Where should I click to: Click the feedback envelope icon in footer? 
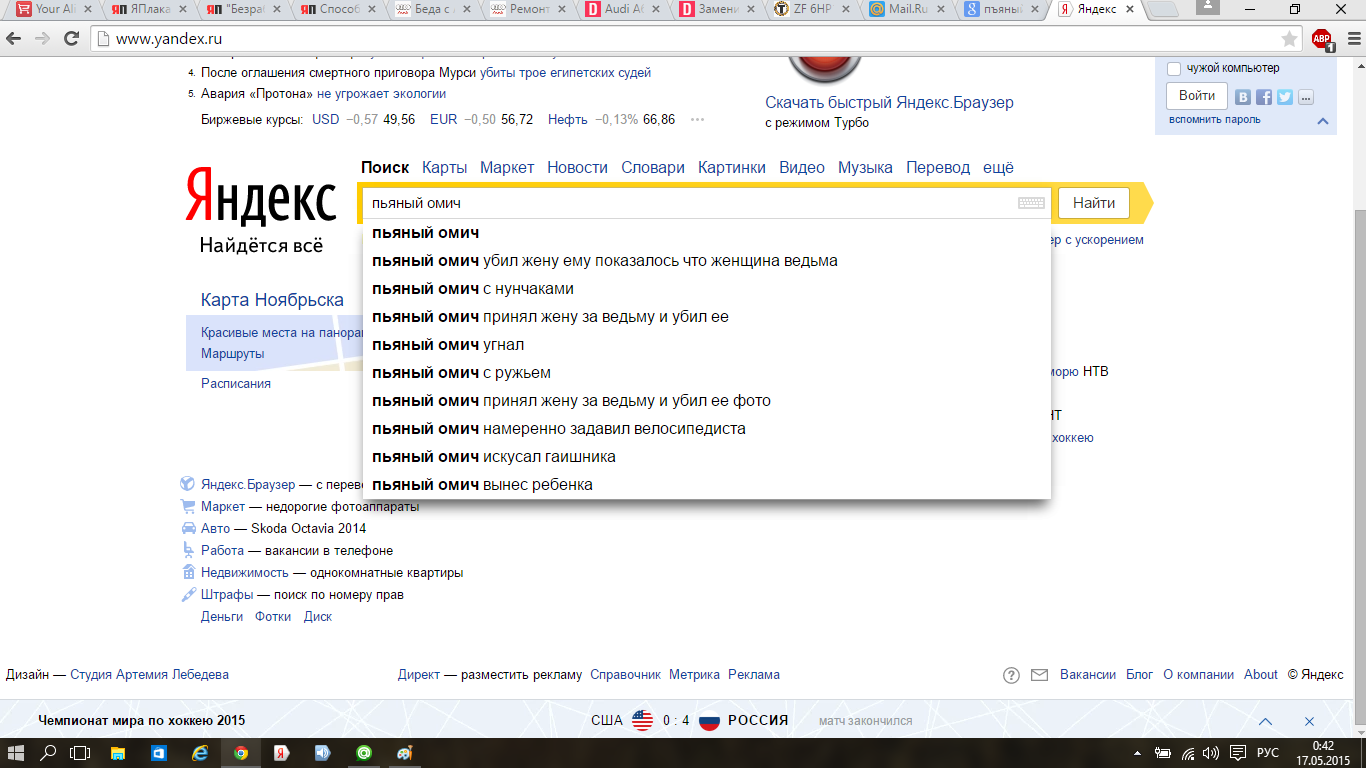(x=1039, y=675)
